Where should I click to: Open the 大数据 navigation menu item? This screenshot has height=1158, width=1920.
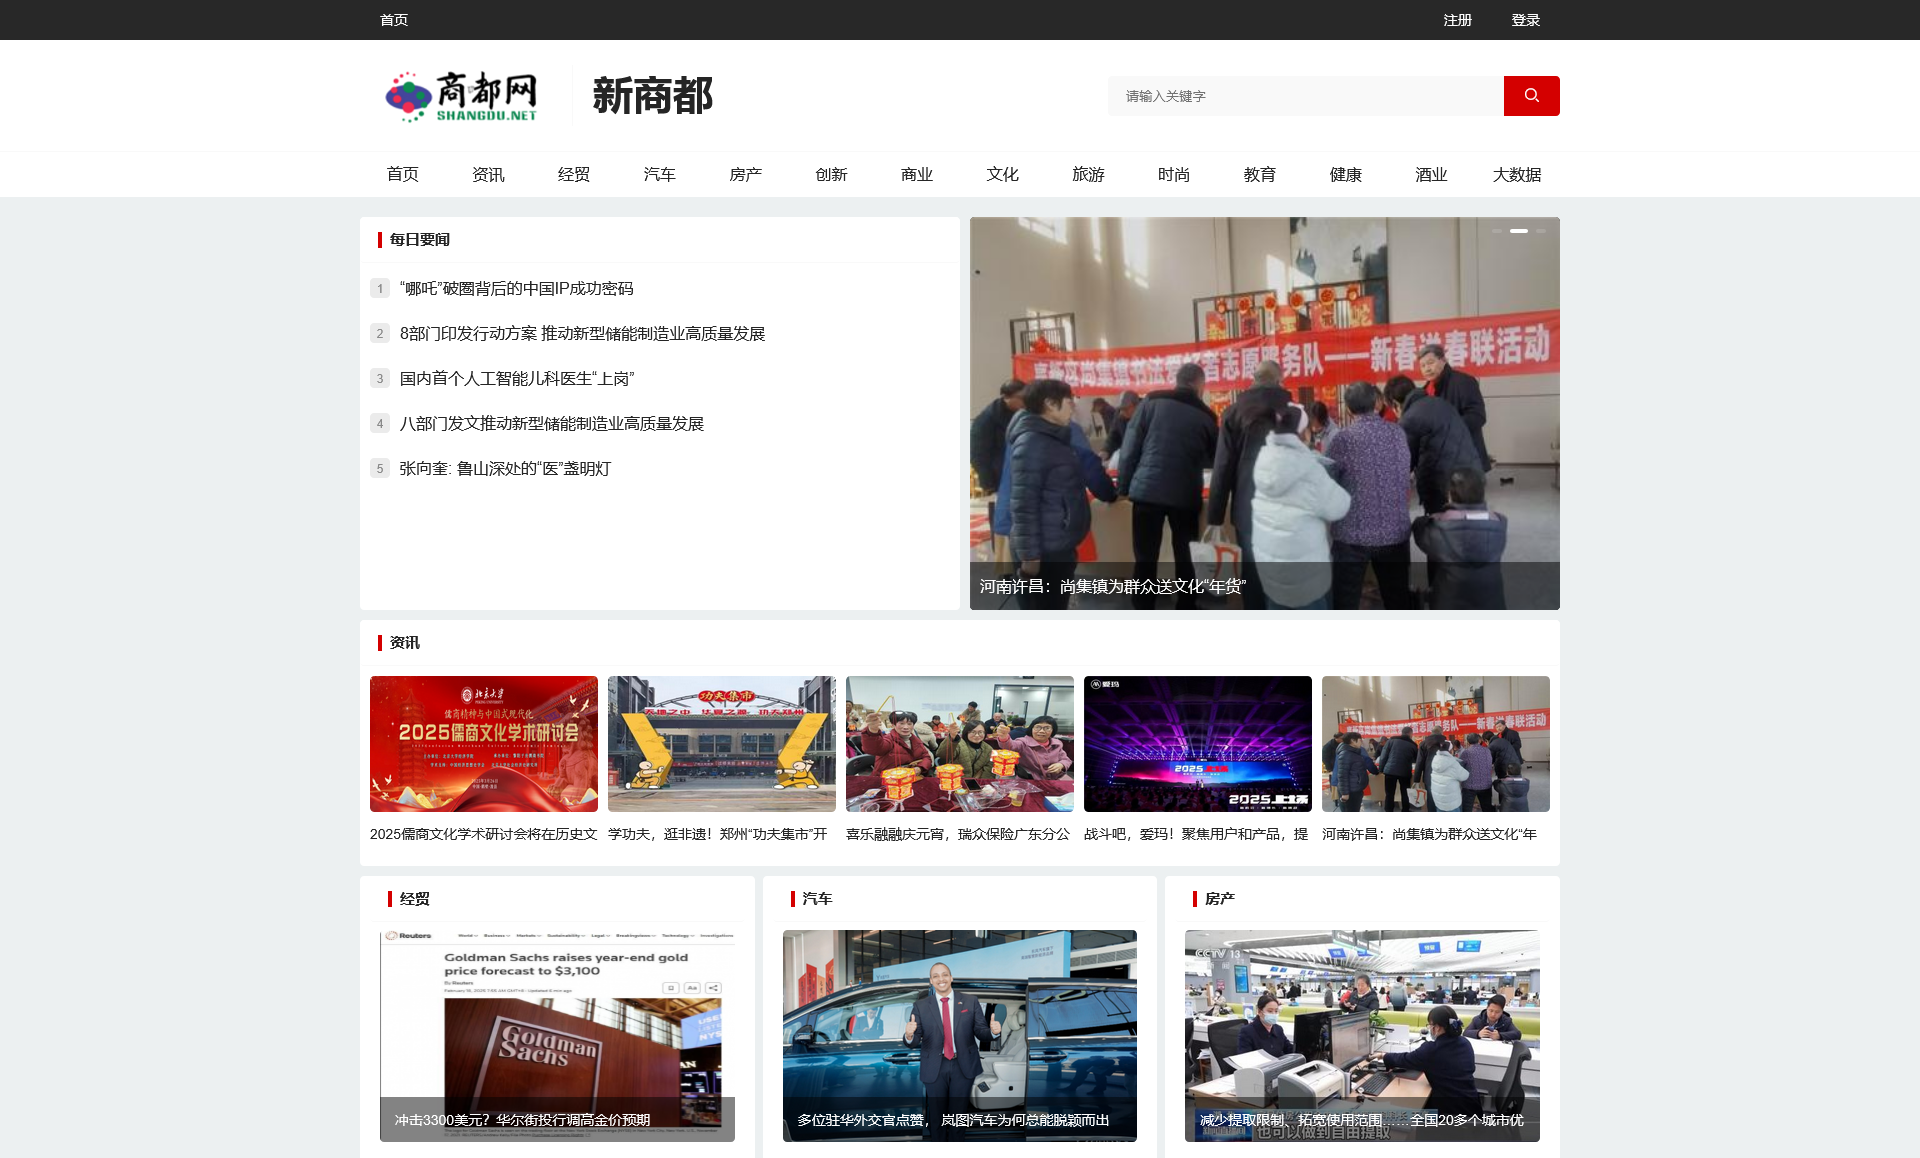coord(1516,175)
